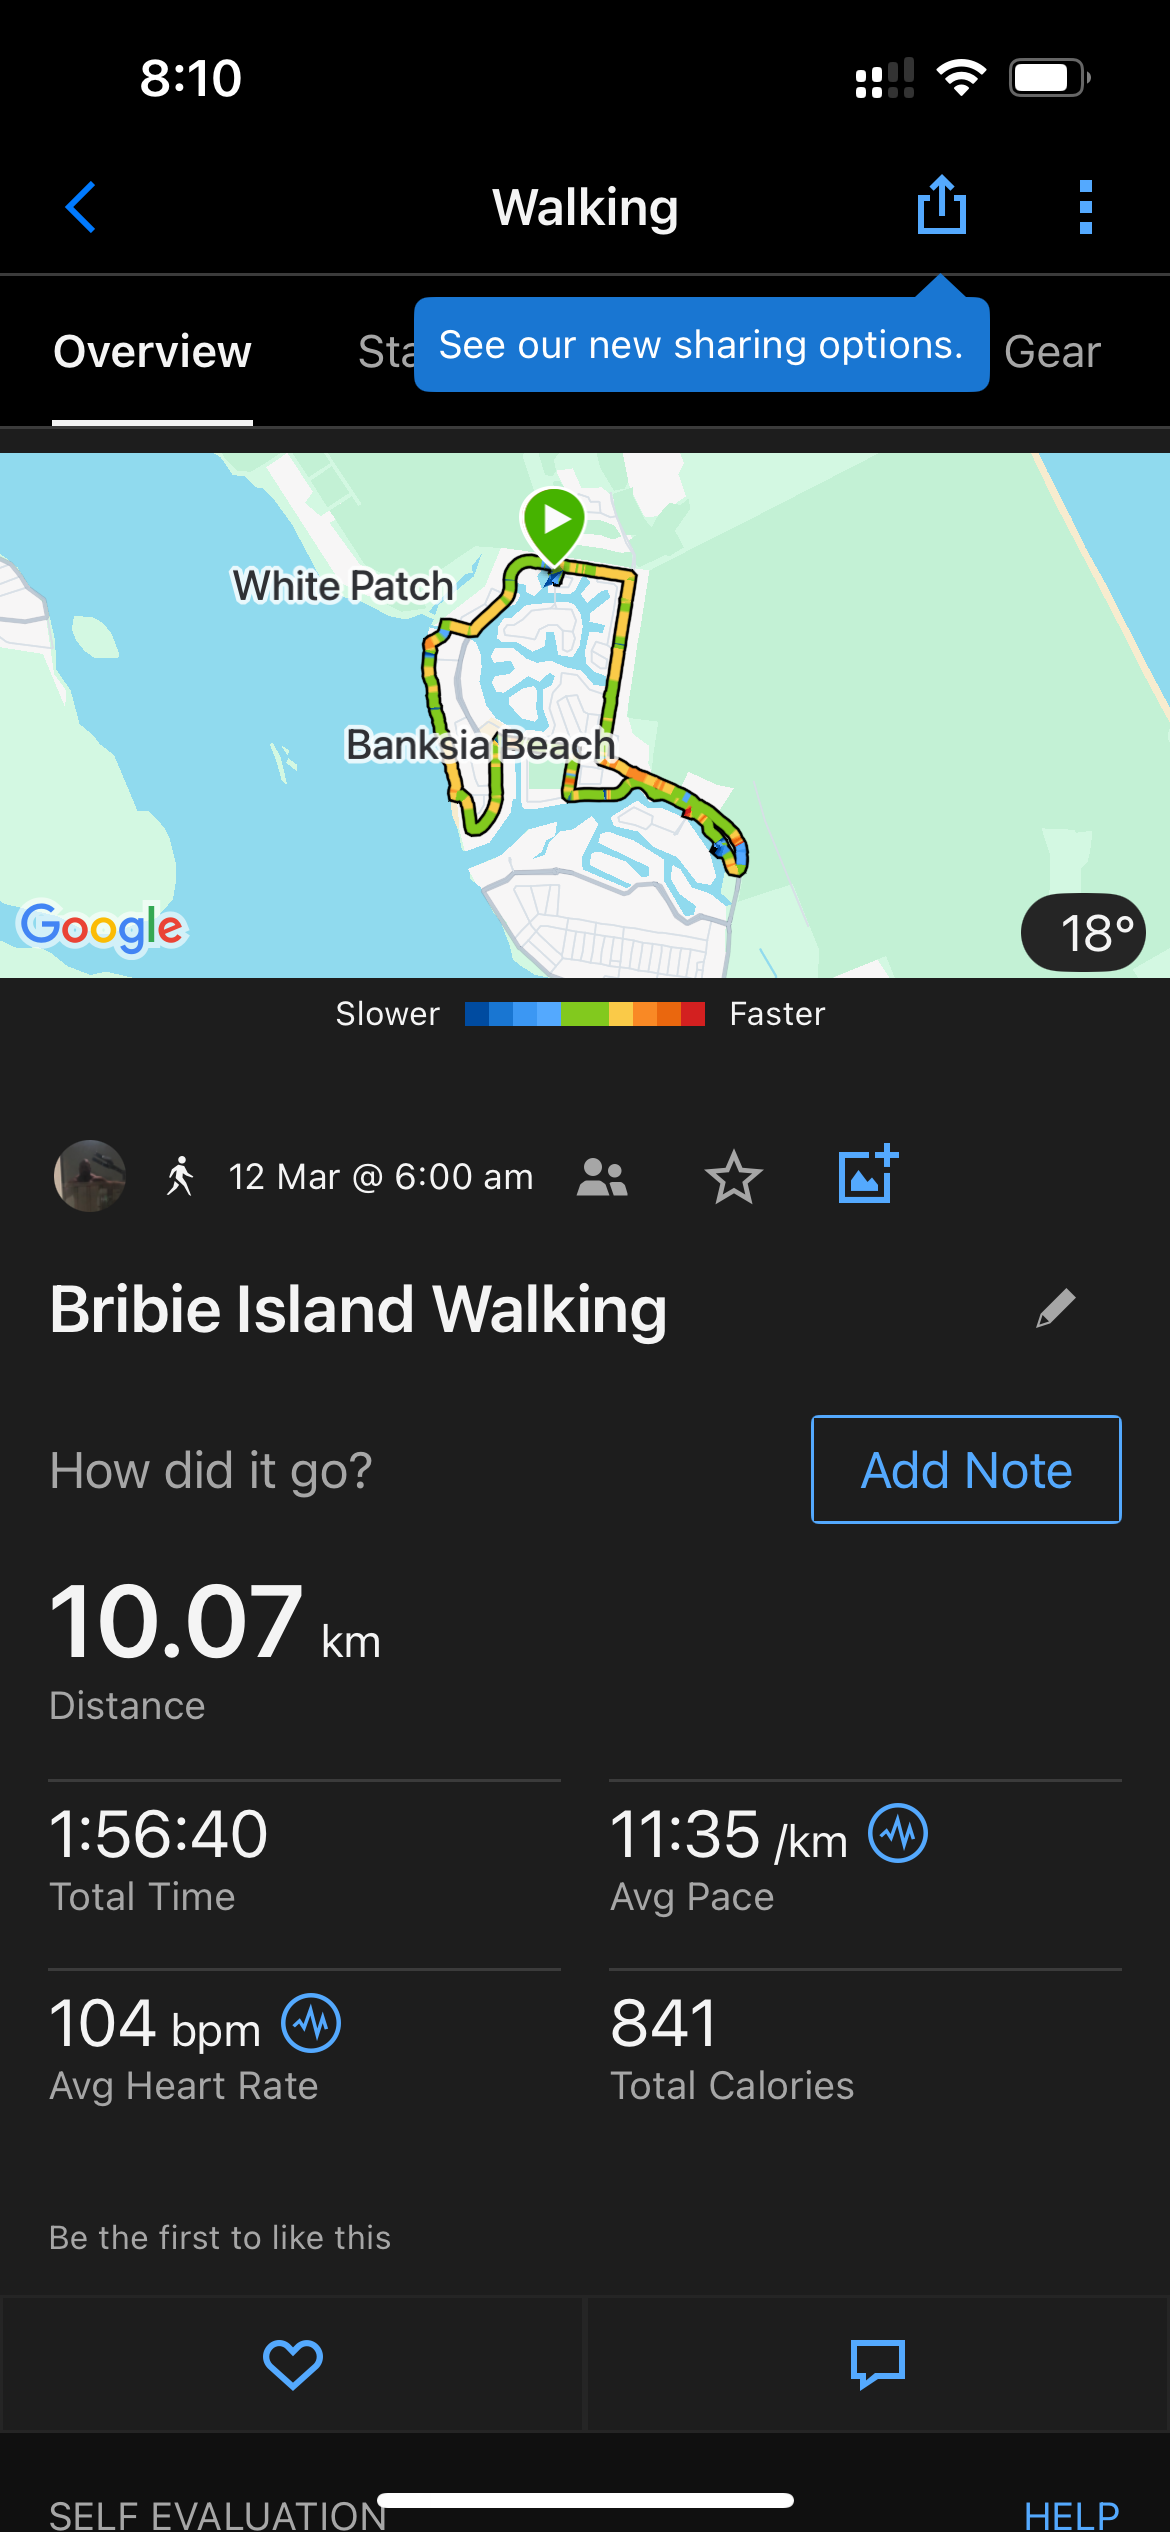This screenshot has height=2532, width=1170.
Task: Edit the Bribie Island Walking title
Action: pos(1055,1308)
